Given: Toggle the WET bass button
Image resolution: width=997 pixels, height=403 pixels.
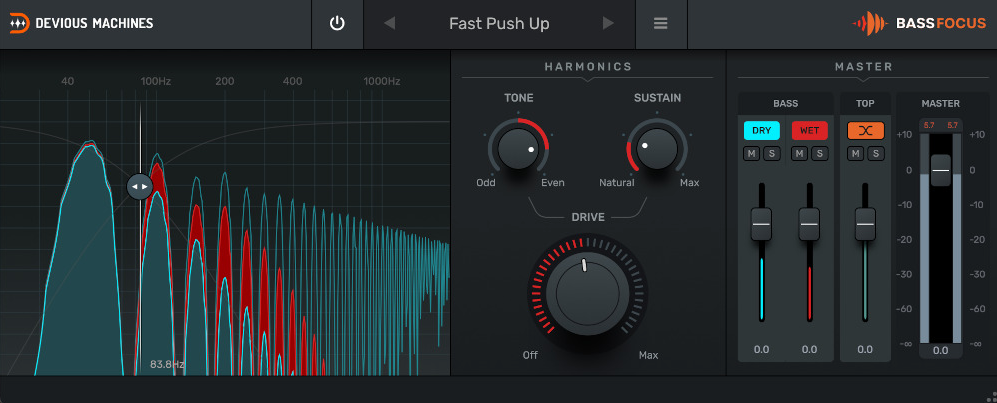Looking at the screenshot, I should point(809,131).
